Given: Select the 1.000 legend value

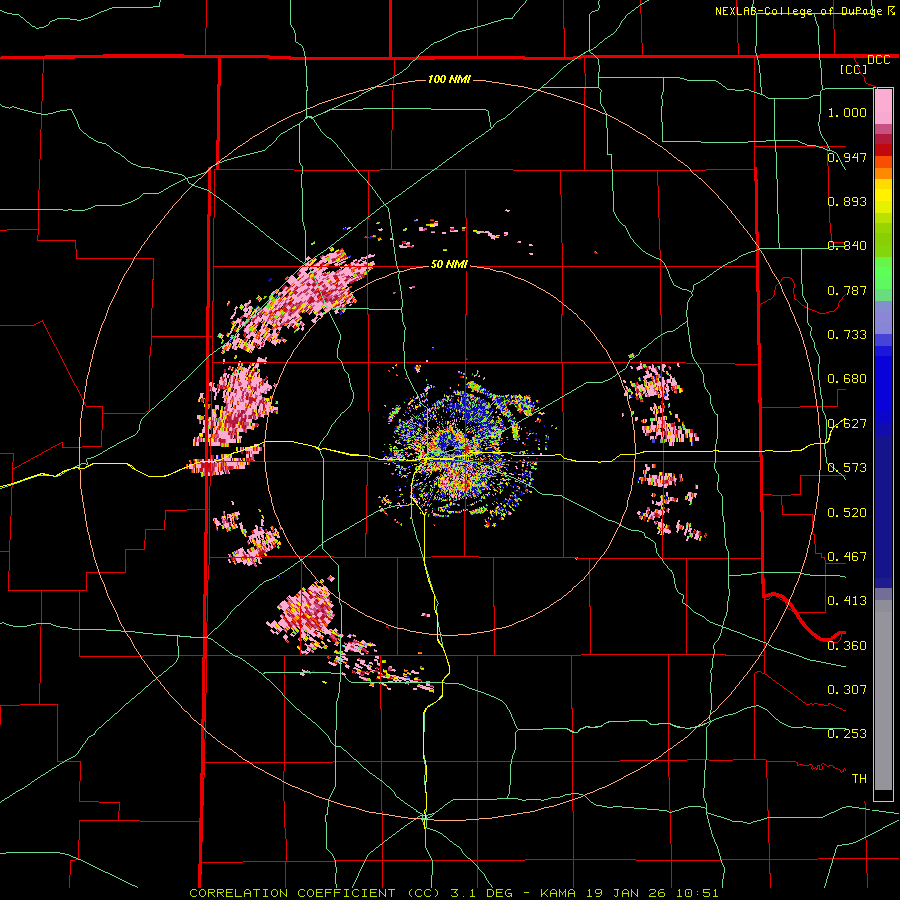Looking at the screenshot, I should pos(847,112).
